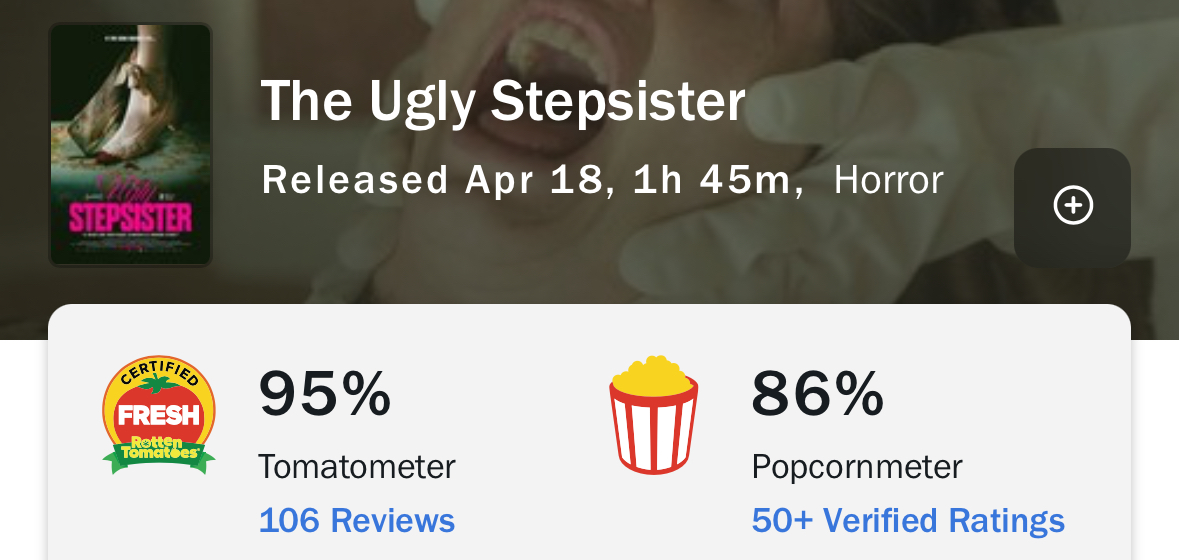Open the 106 Reviews link

coord(357,520)
